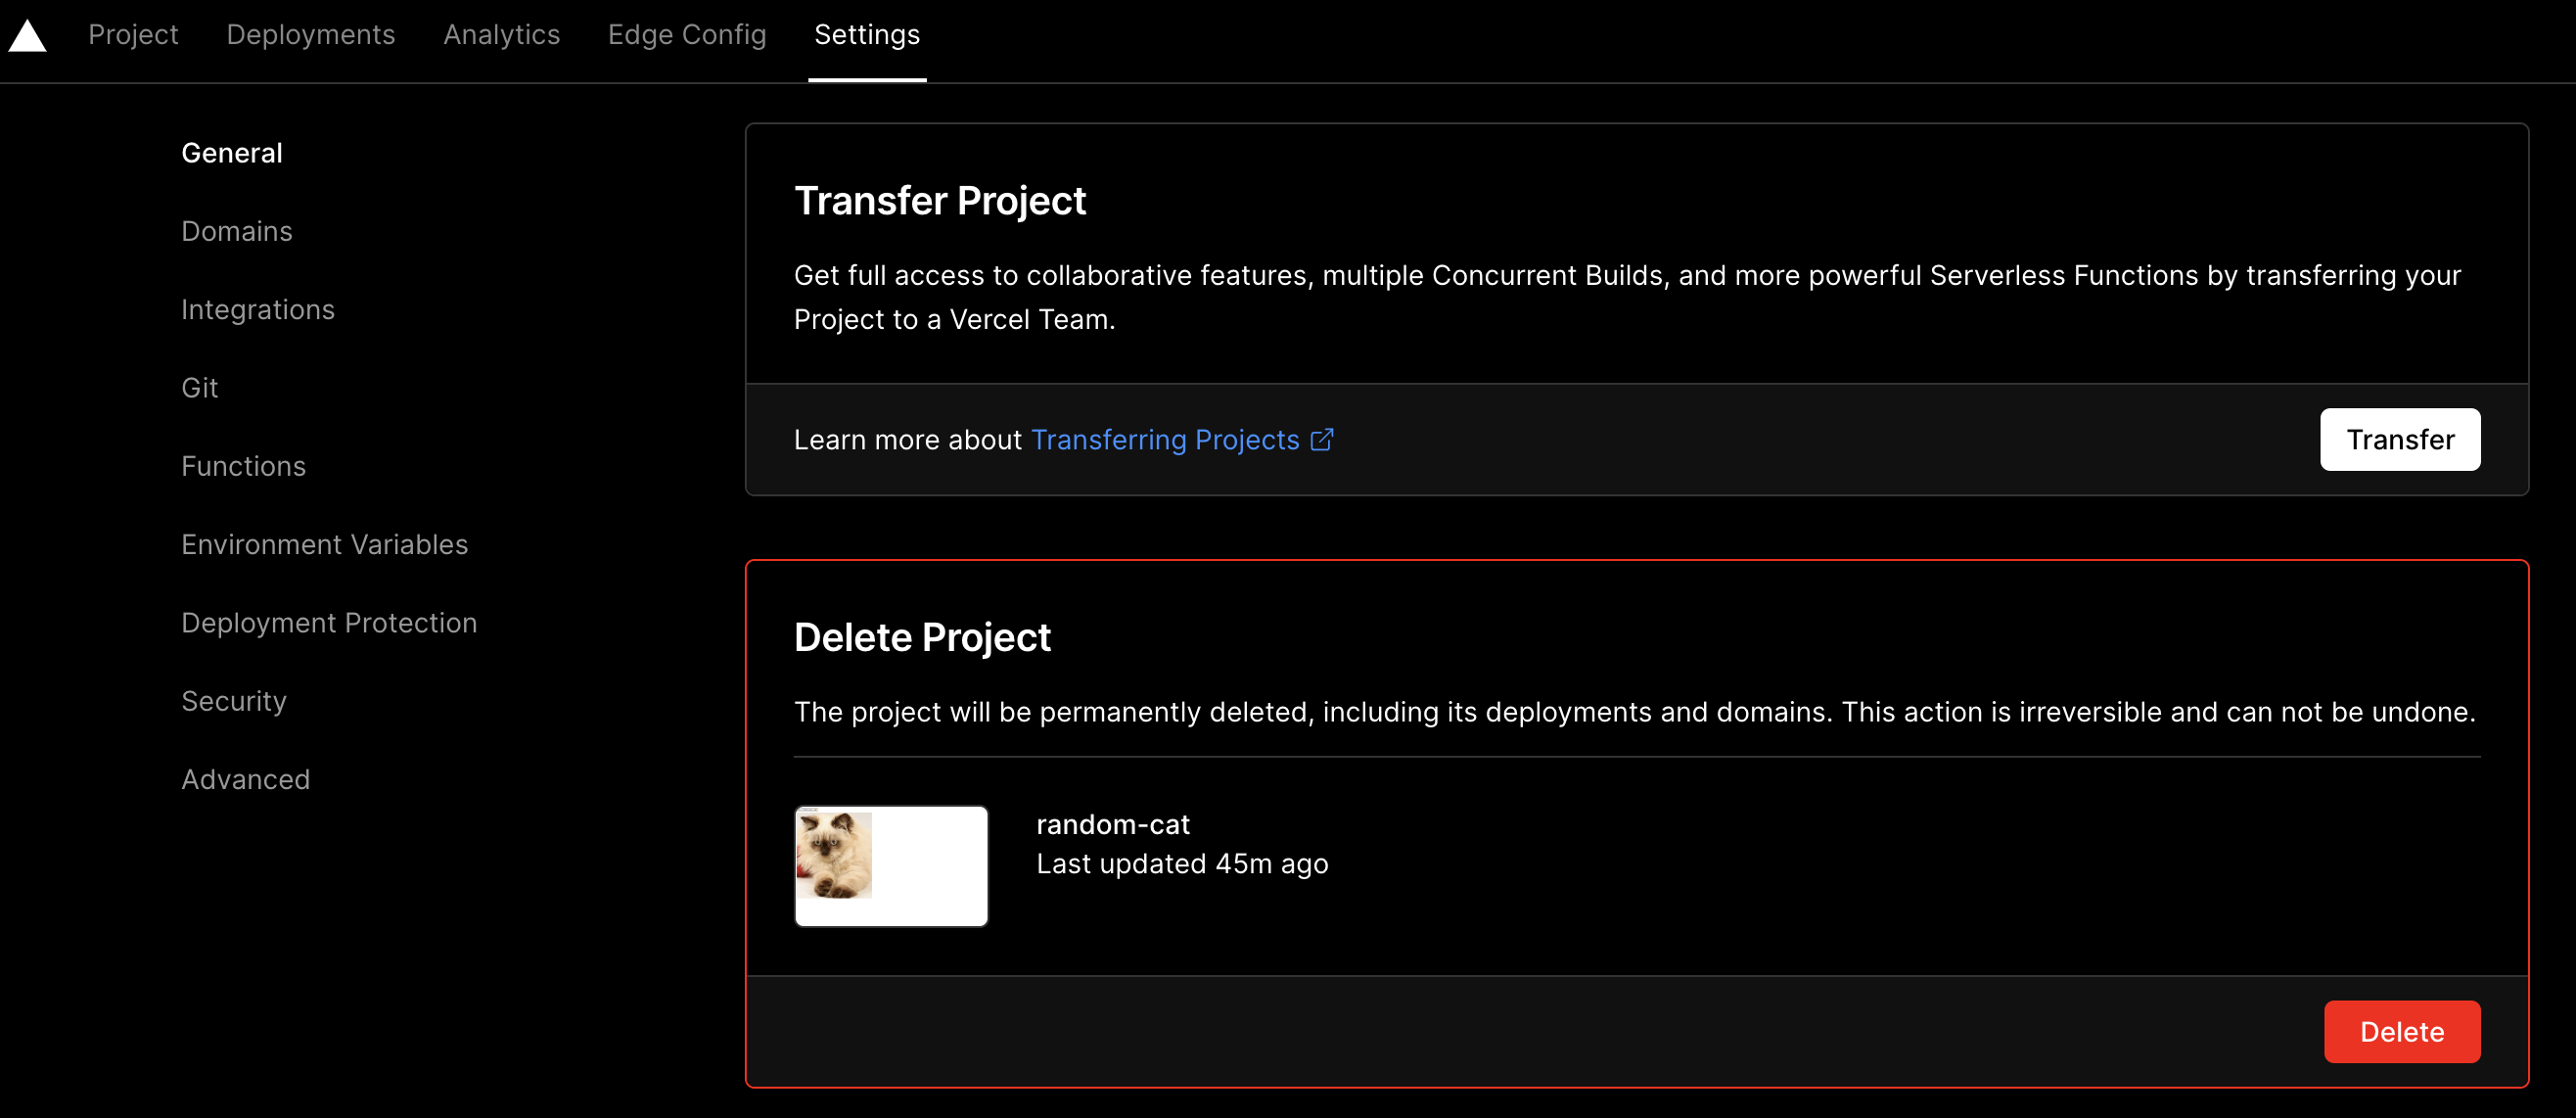2576x1118 pixels.
Task: Select the Settings tab
Action: tap(867, 35)
